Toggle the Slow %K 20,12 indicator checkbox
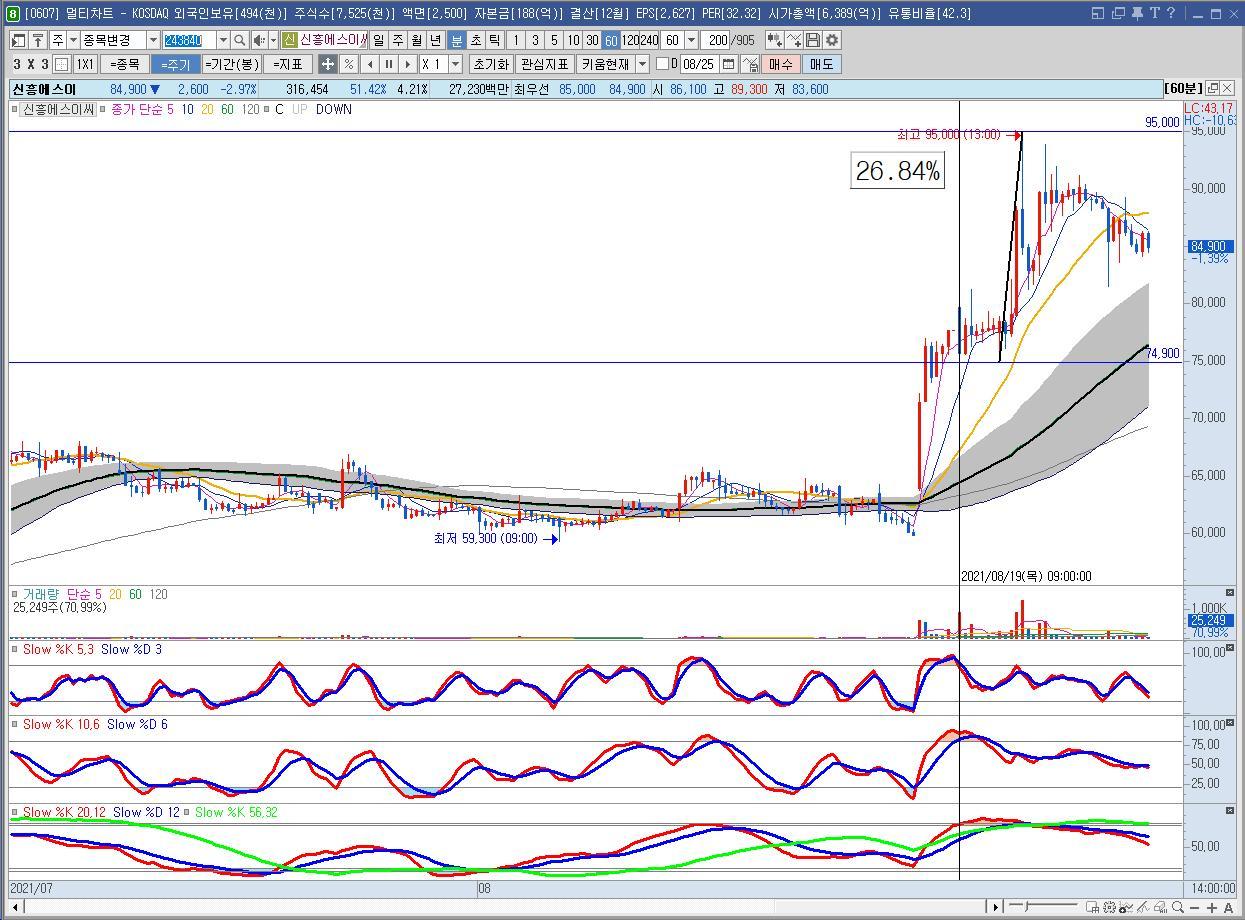The height and width of the screenshot is (920, 1245). click(x=15, y=812)
